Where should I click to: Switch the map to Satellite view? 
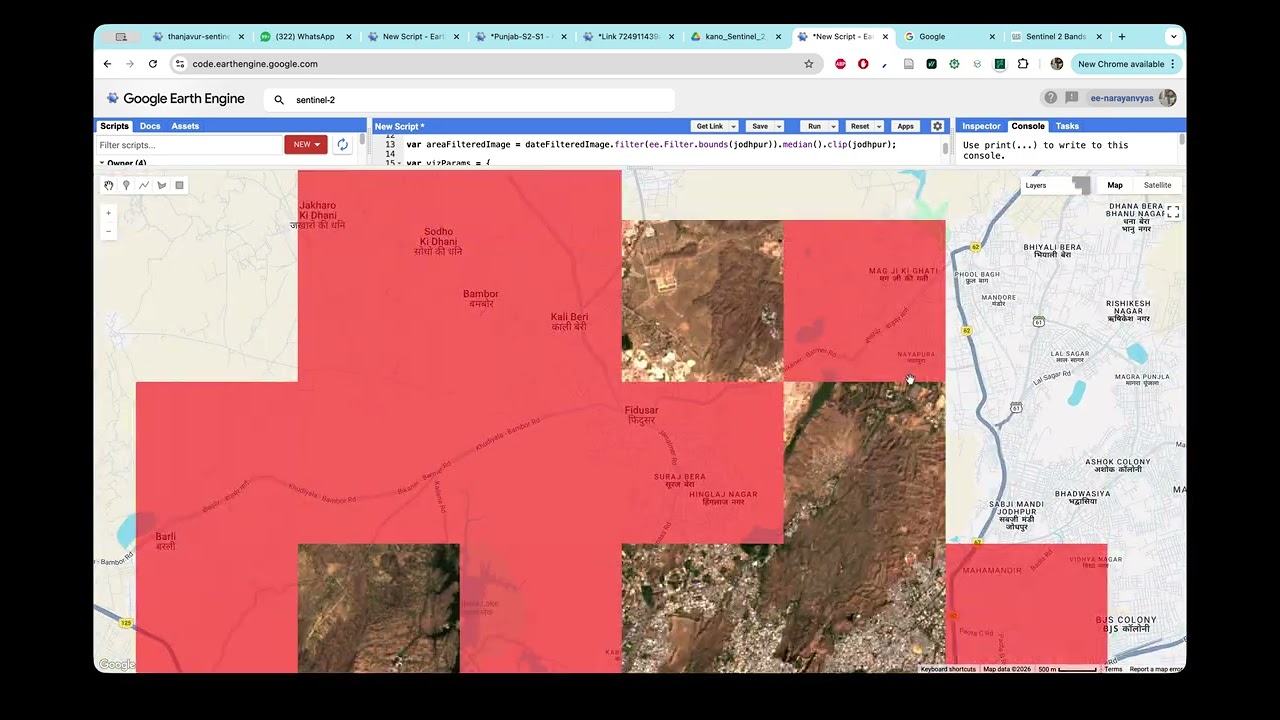pyautogui.click(x=1157, y=185)
